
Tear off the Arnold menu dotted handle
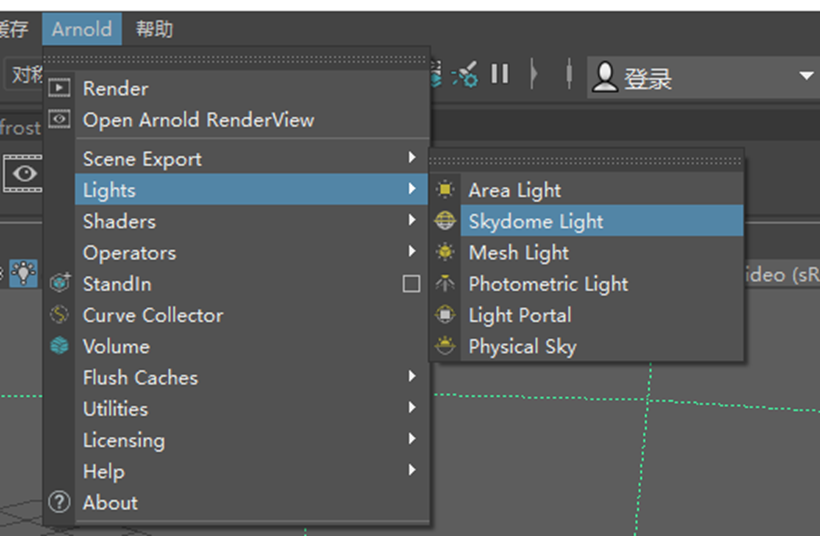pyautogui.click(x=235, y=59)
